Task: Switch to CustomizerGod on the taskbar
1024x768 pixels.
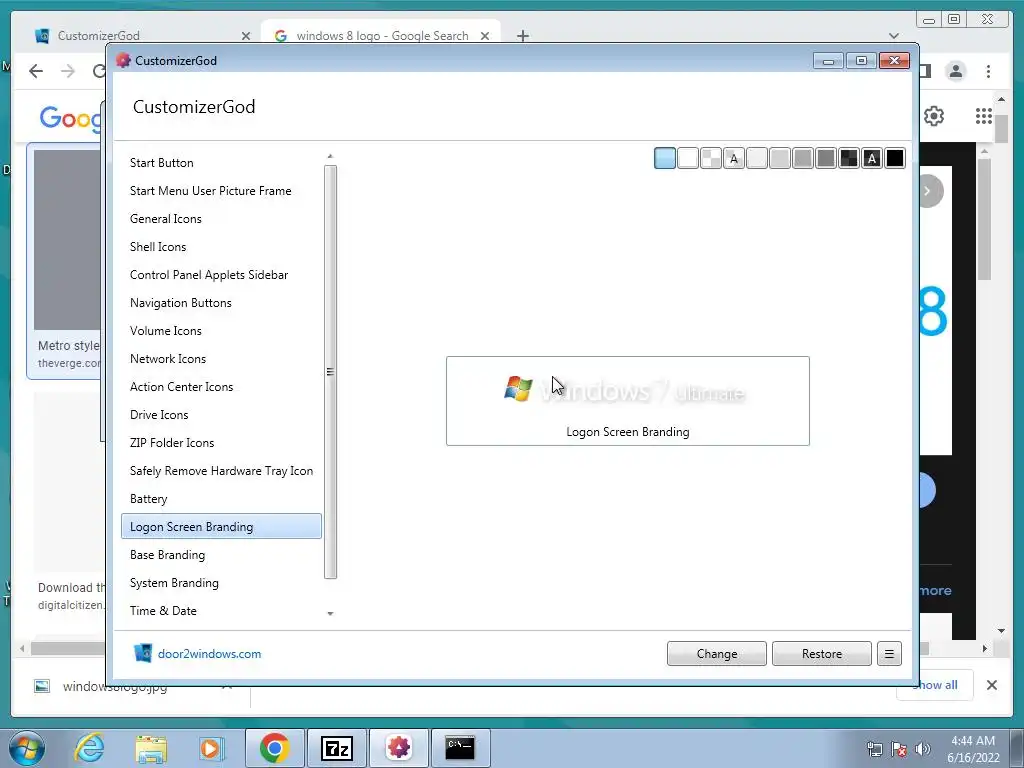Action: click(x=399, y=748)
